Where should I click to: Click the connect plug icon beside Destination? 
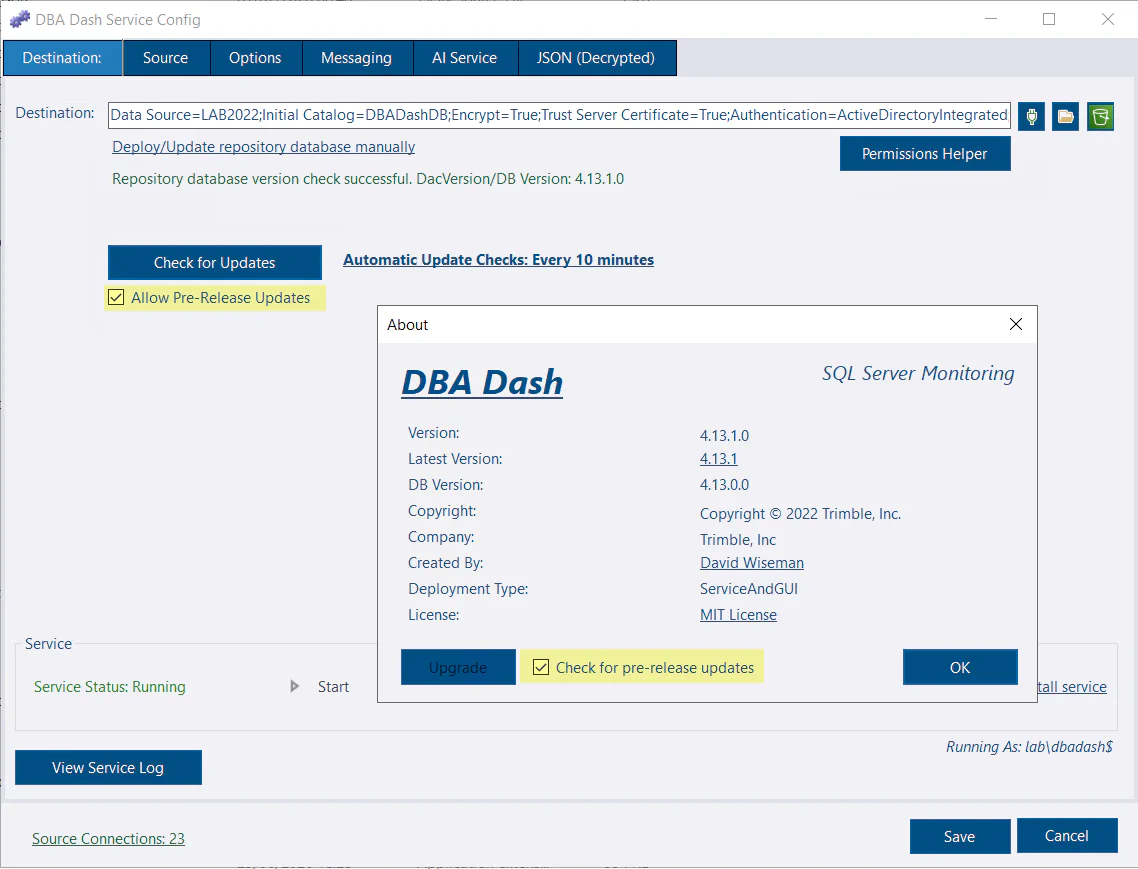pyautogui.click(x=1031, y=116)
